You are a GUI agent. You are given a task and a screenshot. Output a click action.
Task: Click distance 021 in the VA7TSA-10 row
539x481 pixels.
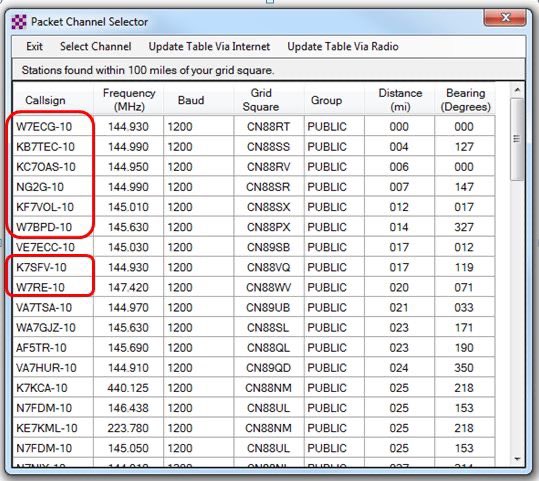(x=399, y=308)
